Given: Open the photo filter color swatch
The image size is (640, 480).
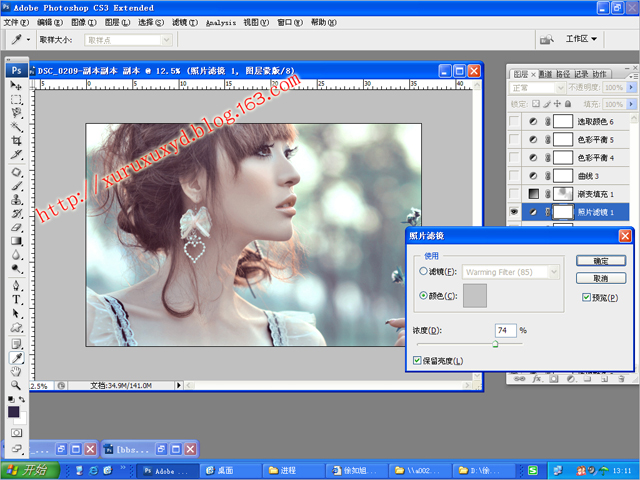Looking at the screenshot, I should click(474, 296).
